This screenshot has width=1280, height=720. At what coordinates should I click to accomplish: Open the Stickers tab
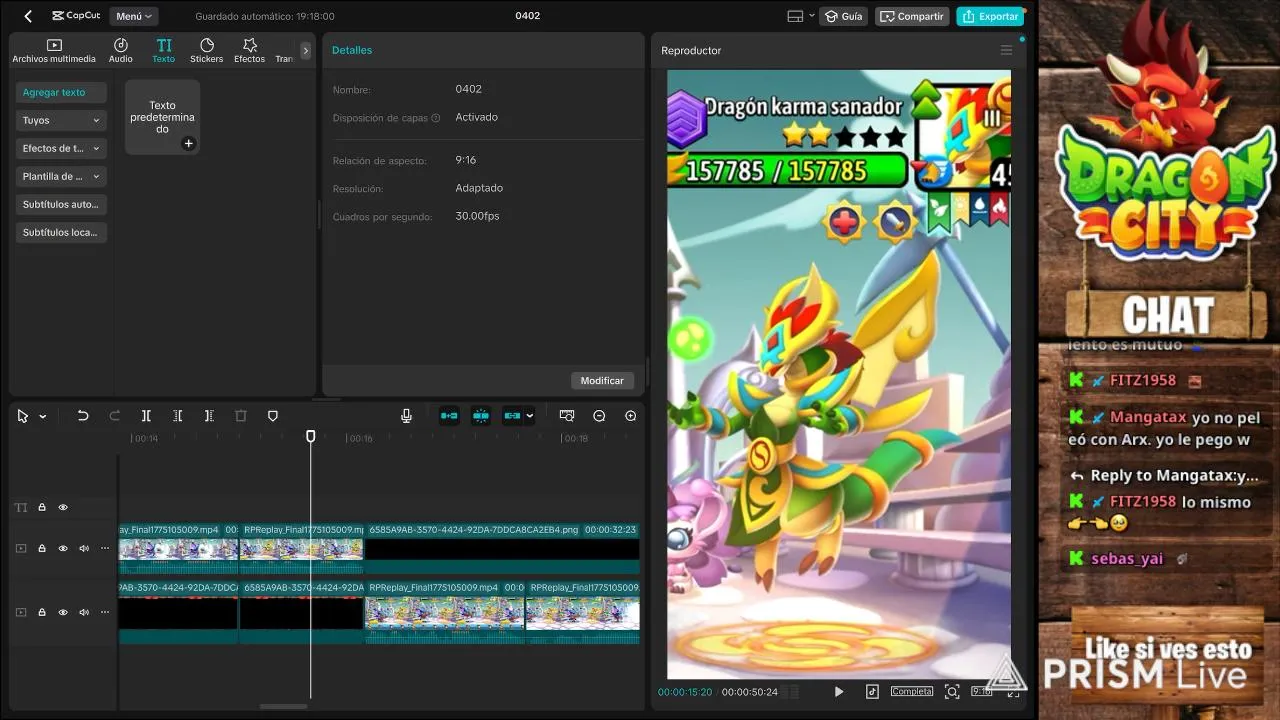pos(207,51)
